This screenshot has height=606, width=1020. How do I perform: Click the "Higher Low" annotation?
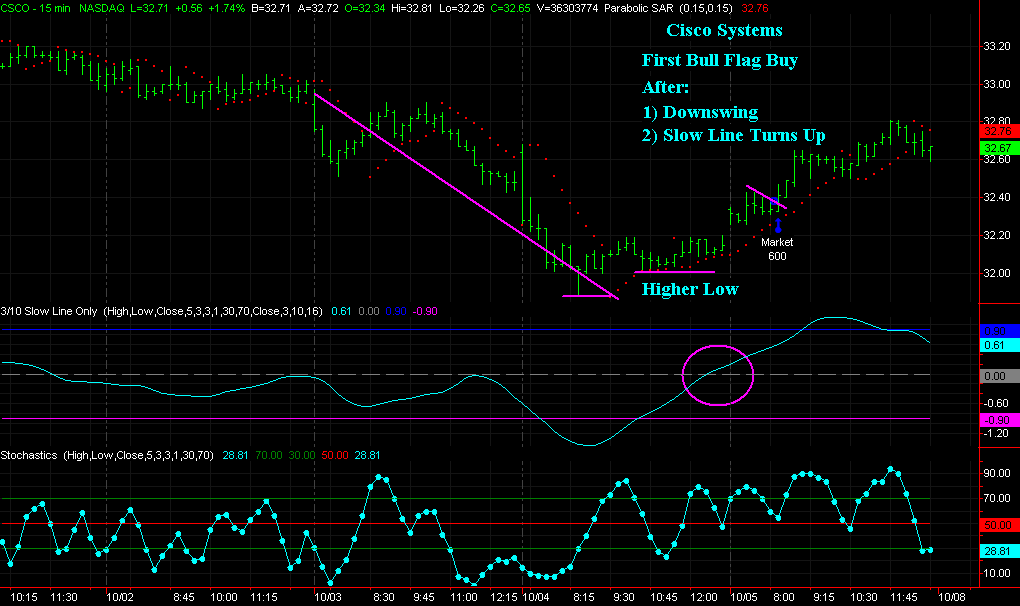690,289
